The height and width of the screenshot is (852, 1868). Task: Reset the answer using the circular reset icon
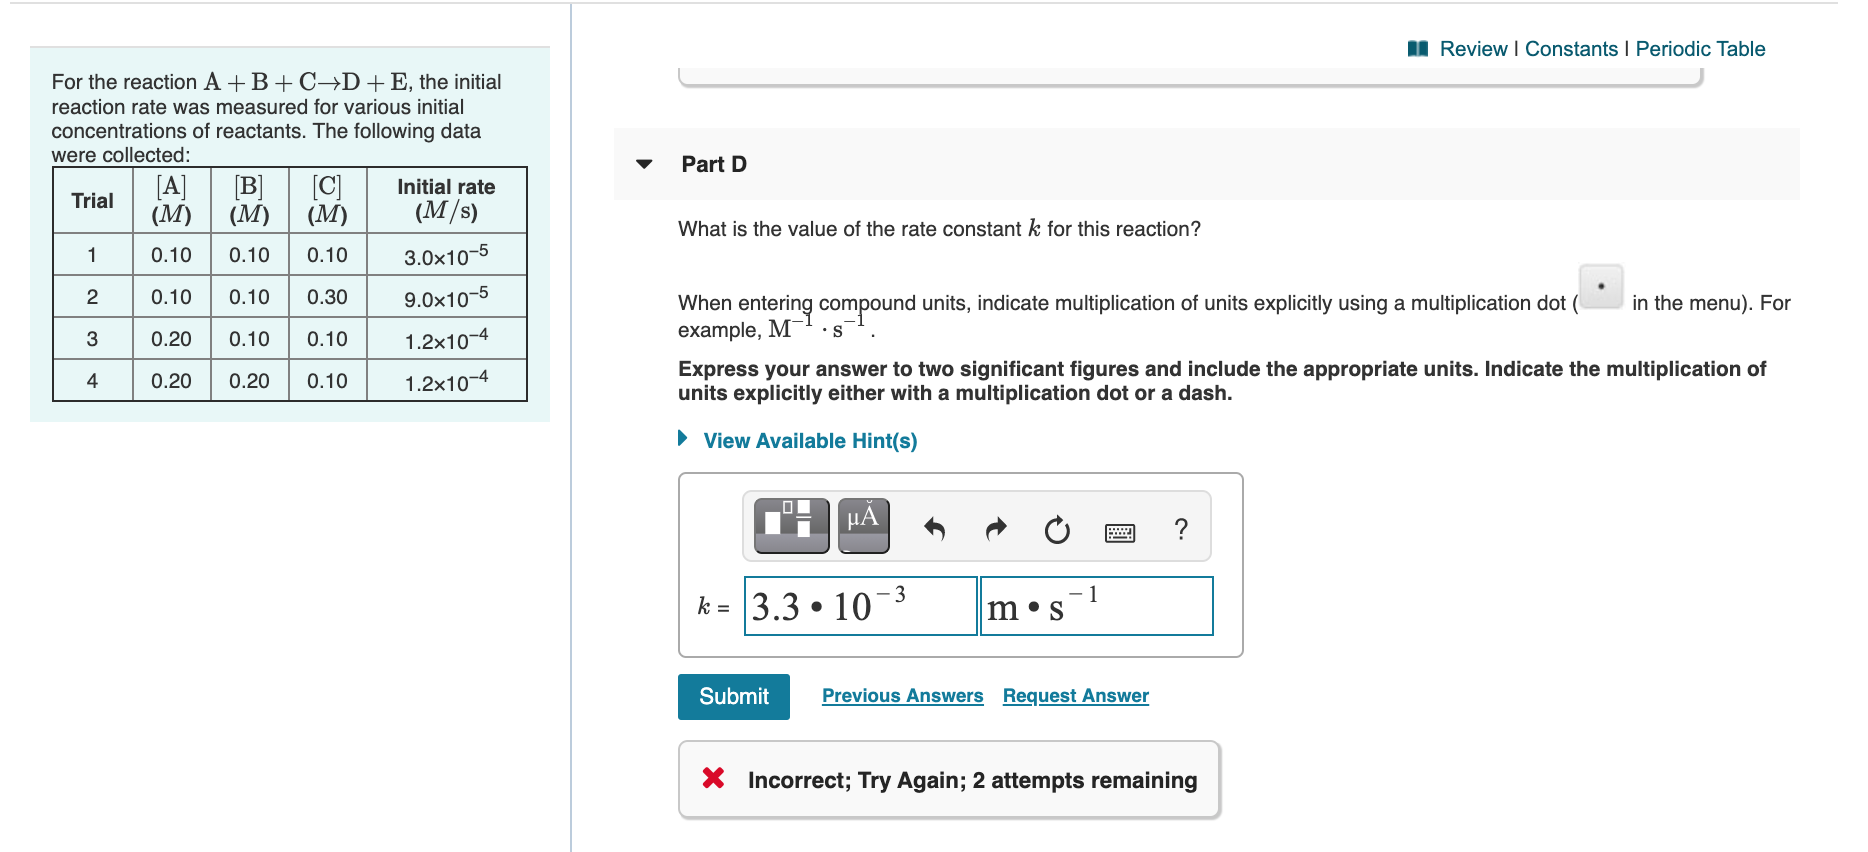1057,530
